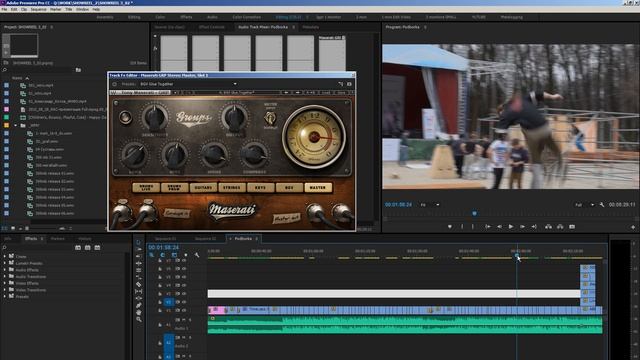
Task: Open Program monitor settings wrench
Action: (602, 204)
